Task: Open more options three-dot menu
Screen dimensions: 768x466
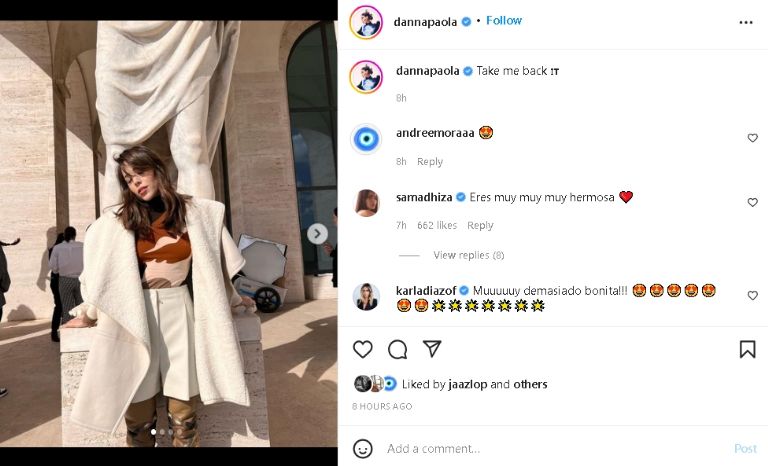Action: 746,22
